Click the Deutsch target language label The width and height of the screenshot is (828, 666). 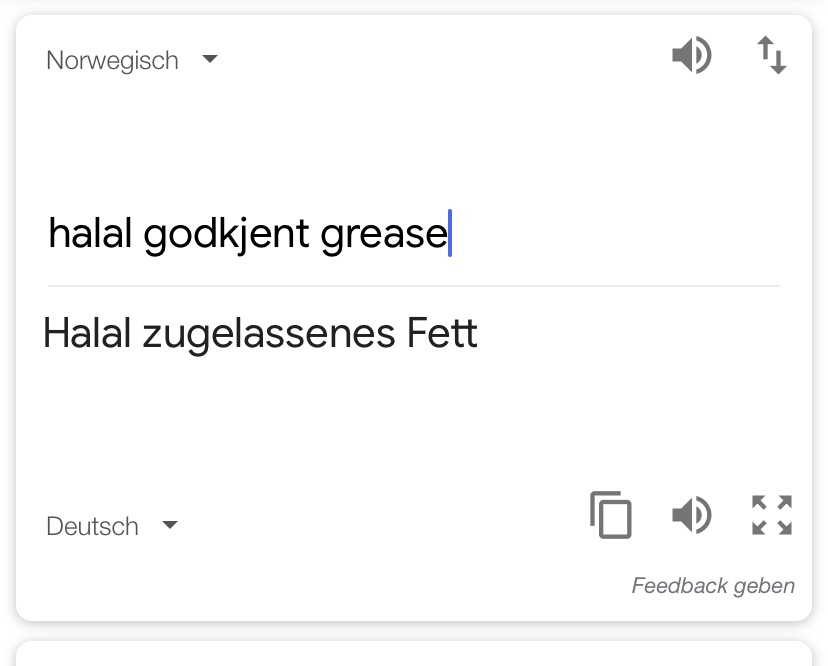tap(92, 526)
